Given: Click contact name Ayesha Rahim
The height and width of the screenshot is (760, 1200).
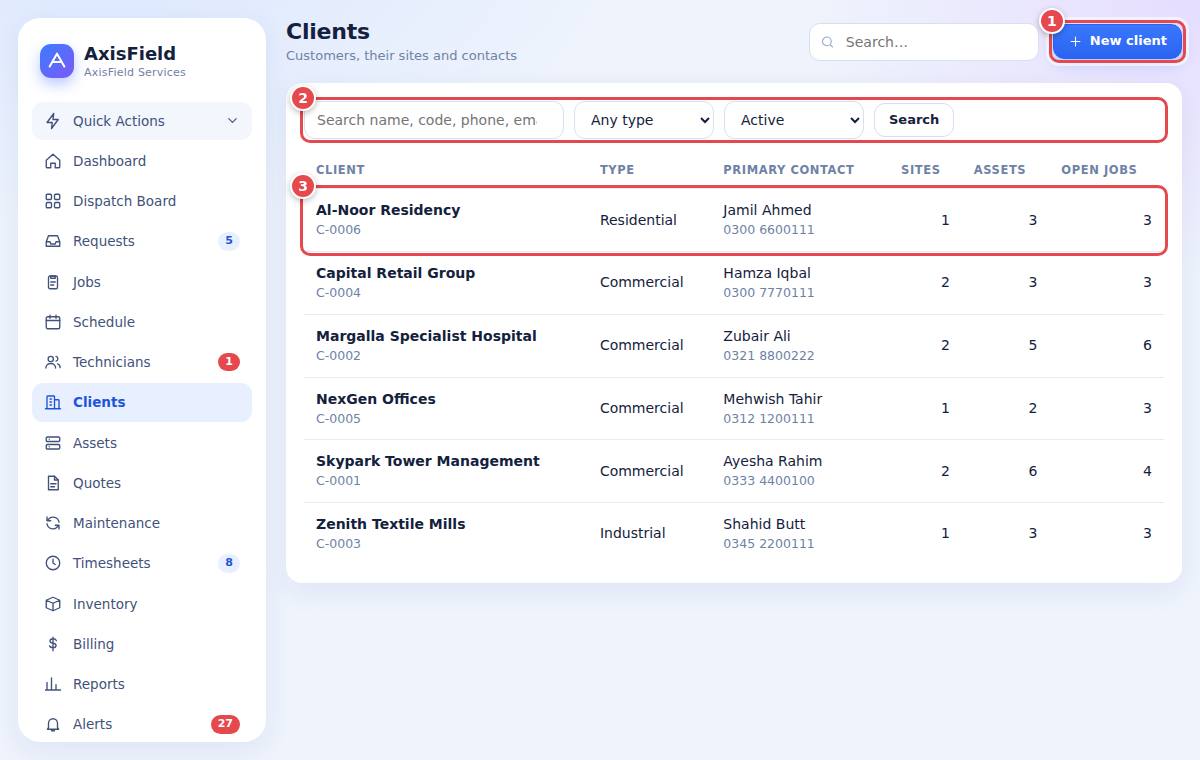Looking at the screenshot, I should coord(773,461).
